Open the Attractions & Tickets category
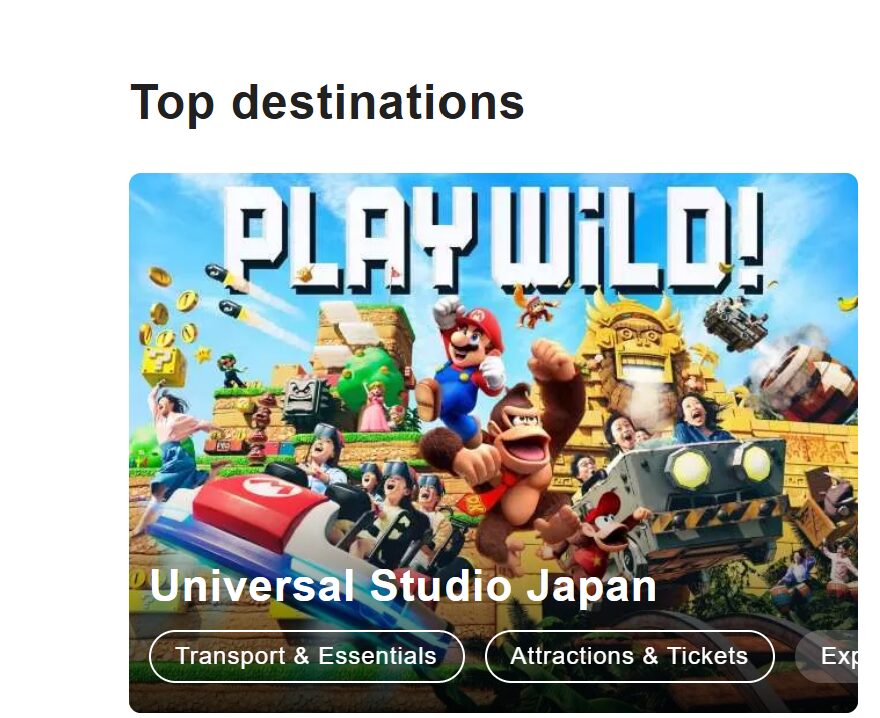 [629, 656]
